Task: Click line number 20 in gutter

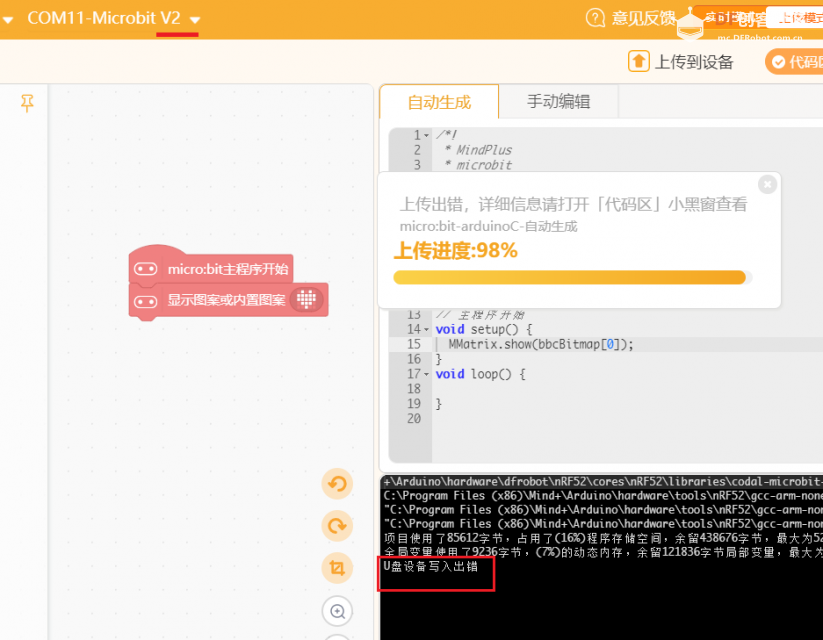Action: pos(414,418)
